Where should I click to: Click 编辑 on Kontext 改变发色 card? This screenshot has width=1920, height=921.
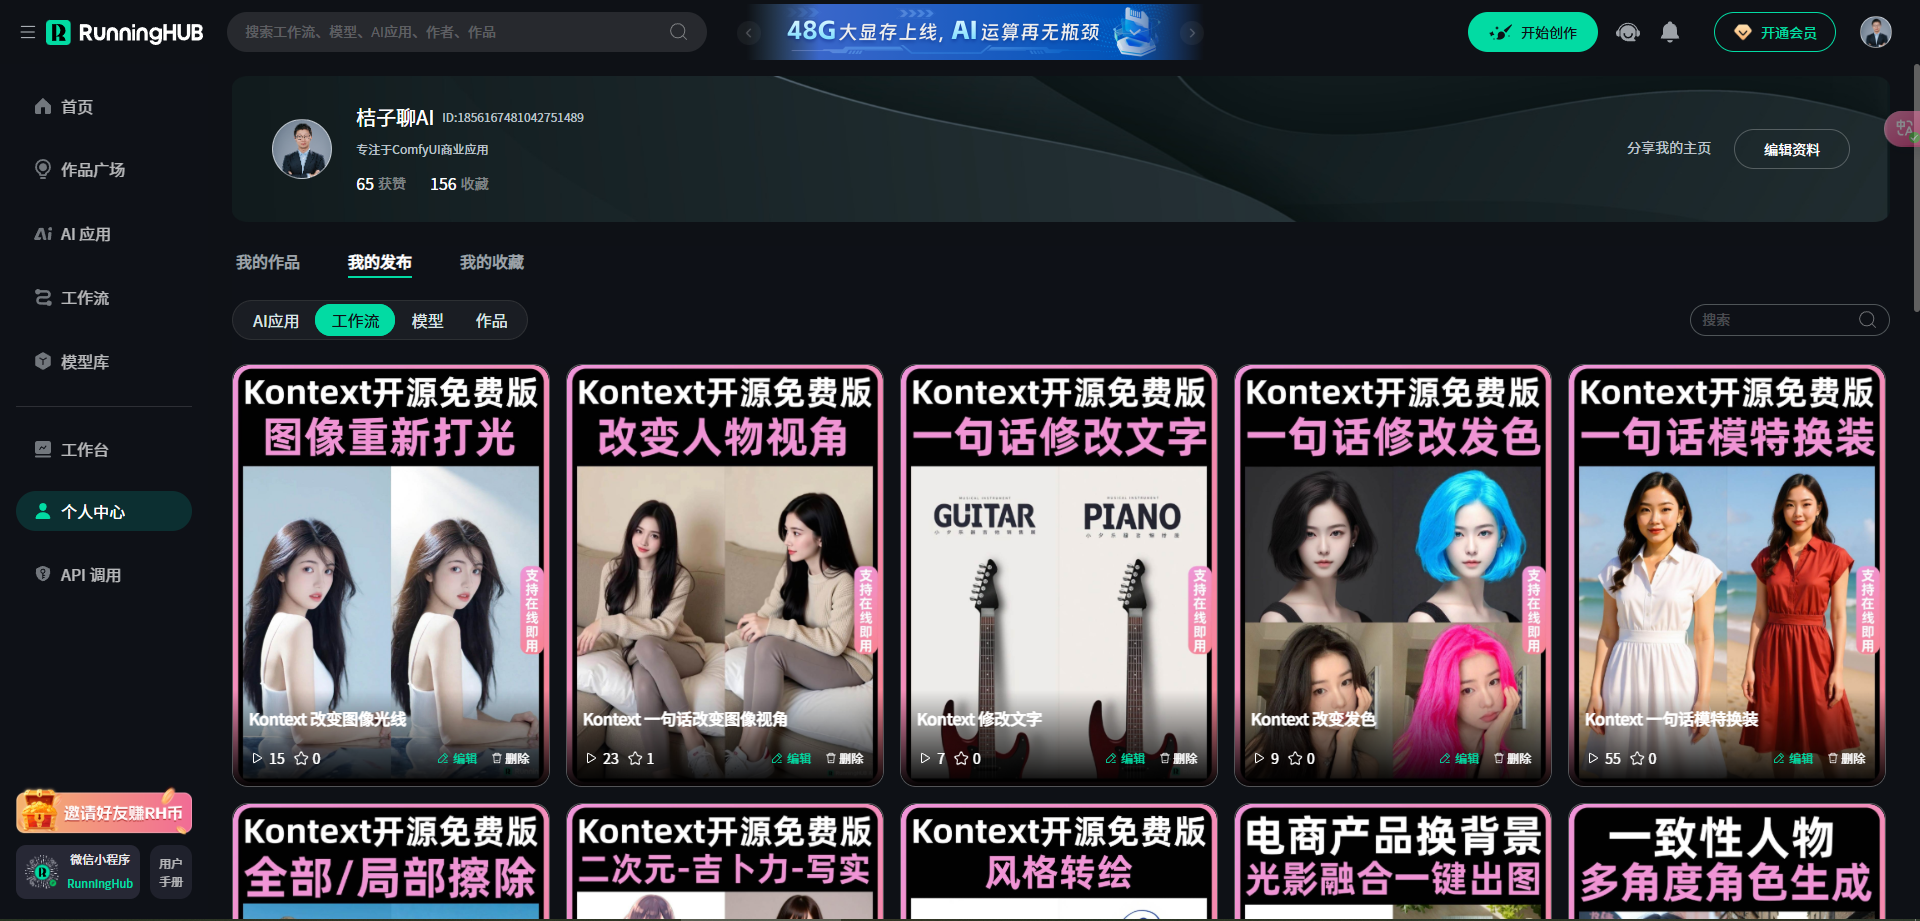[1460, 758]
